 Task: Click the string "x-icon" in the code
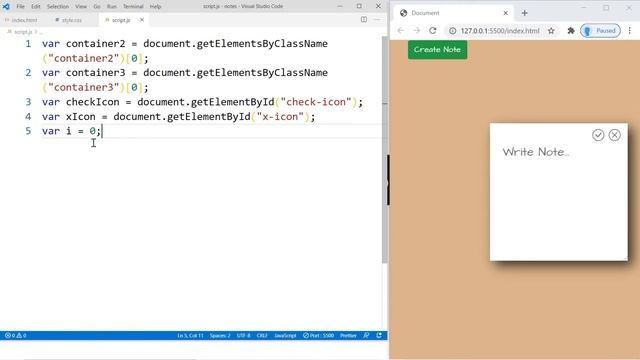[x=280, y=117]
